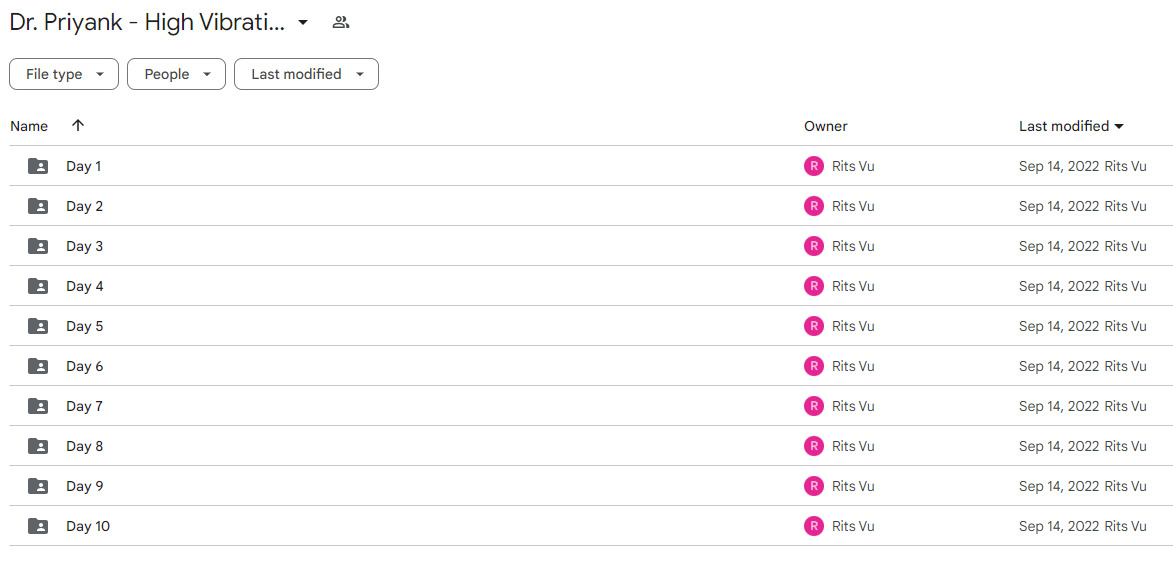Viewport: 1173px width, 572px height.
Task: Click the owner avatar in the Day 9 row
Action: (814, 486)
